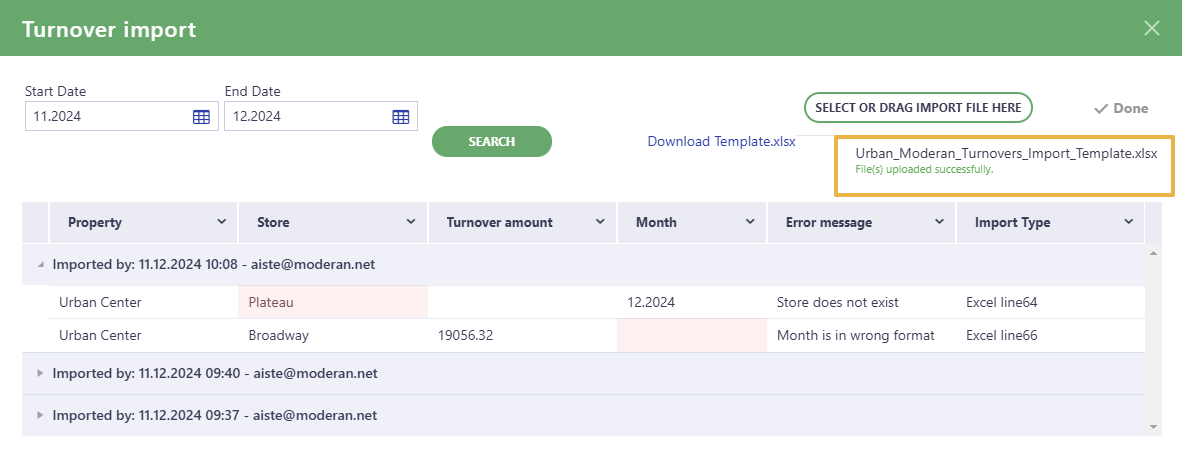The width and height of the screenshot is (1182, 453).
Task: Select the Broadway store cell
Action: click(332, 335)
